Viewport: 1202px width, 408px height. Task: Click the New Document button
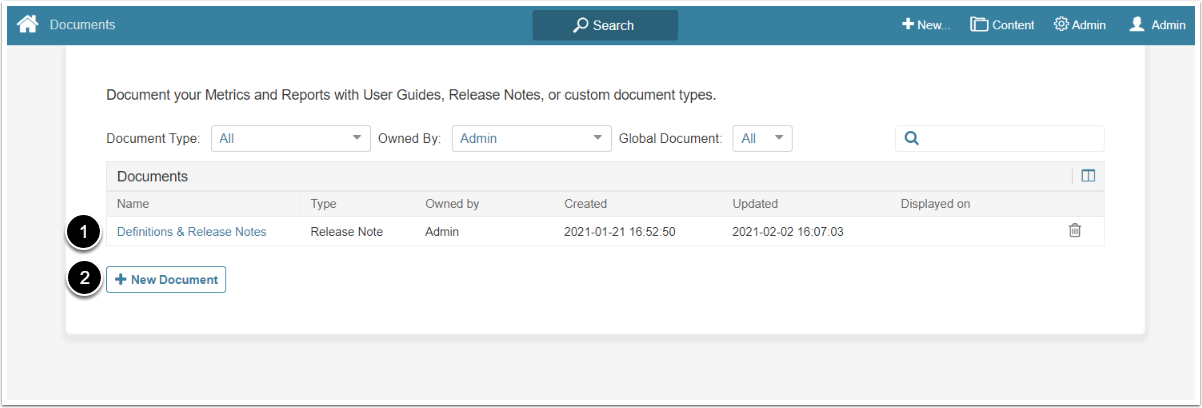coord(166,280)
